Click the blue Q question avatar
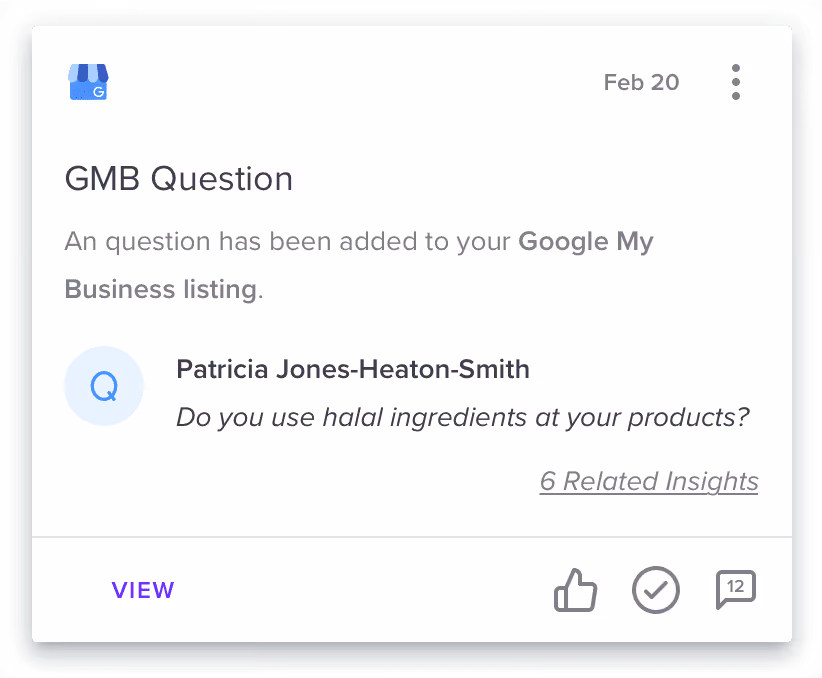Screen dimensions: 822x678 pyautogui.click(x=104, y=386)
